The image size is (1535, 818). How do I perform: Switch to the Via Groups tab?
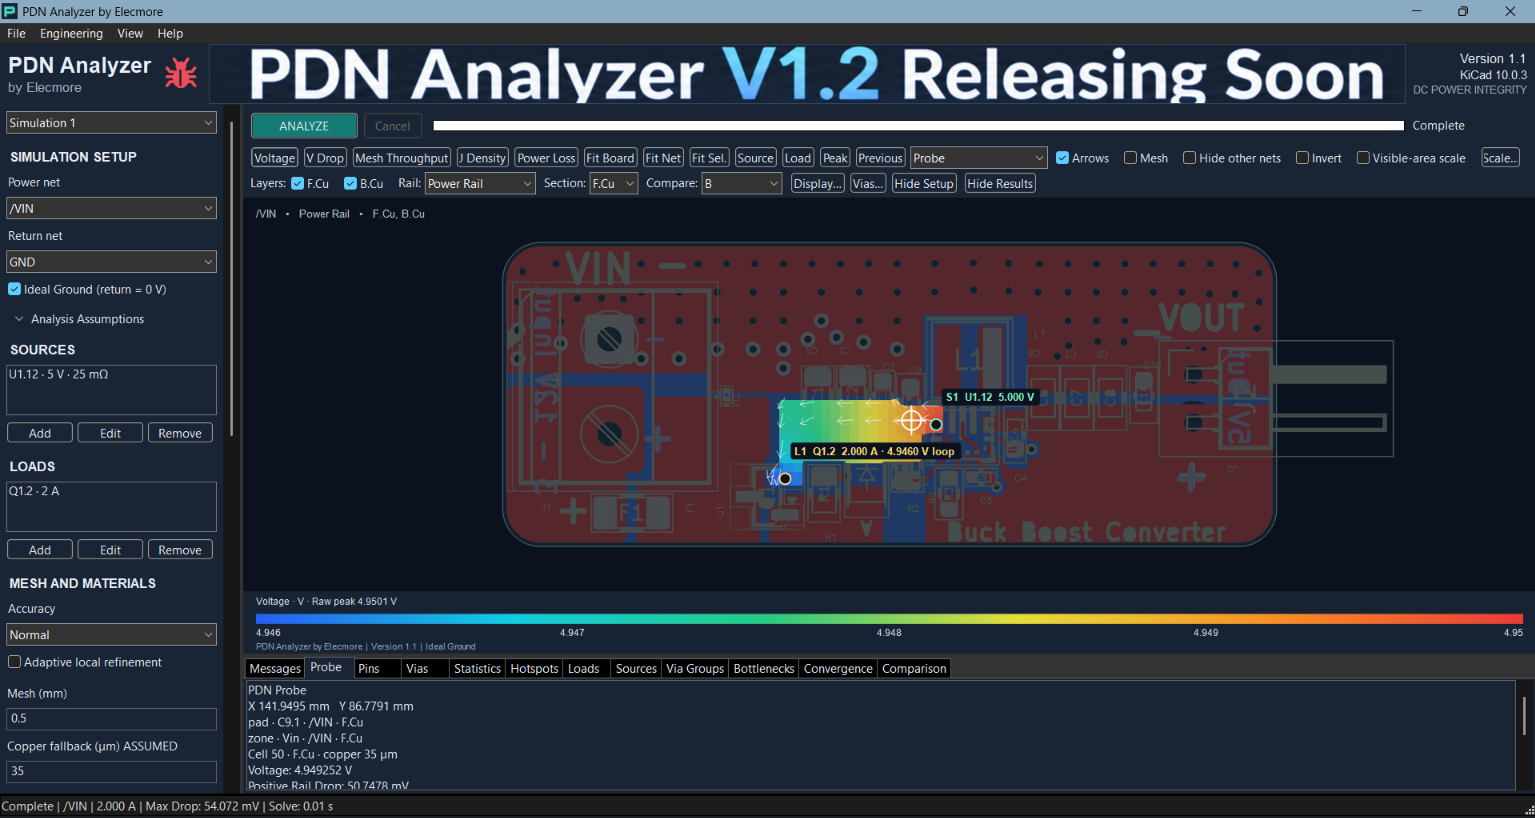(695, 669)
